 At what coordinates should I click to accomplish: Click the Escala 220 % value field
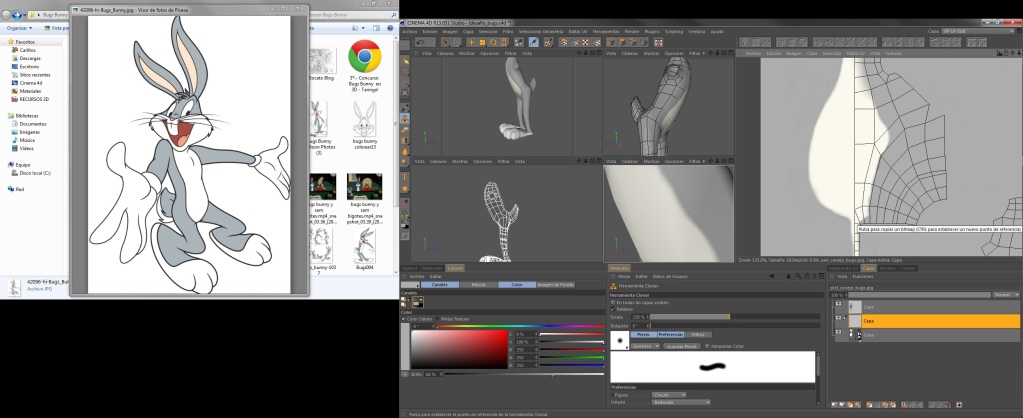pos(640,317)
